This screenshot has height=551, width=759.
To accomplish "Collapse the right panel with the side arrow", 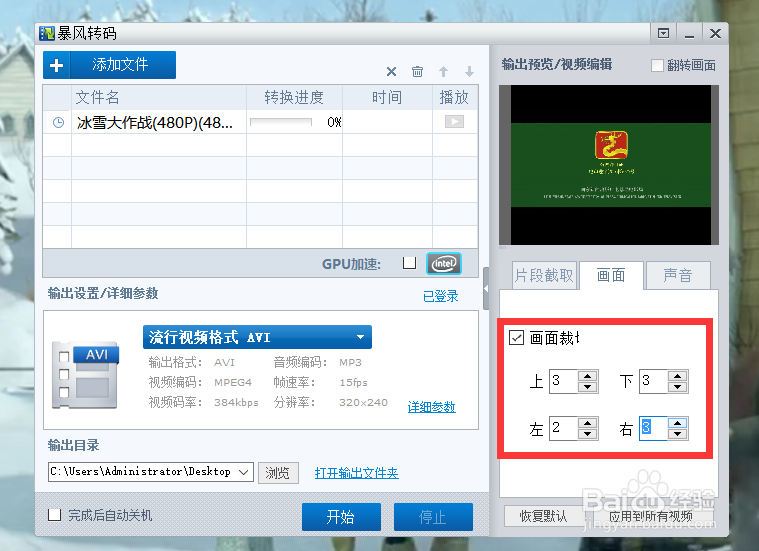I will [486, 289].
